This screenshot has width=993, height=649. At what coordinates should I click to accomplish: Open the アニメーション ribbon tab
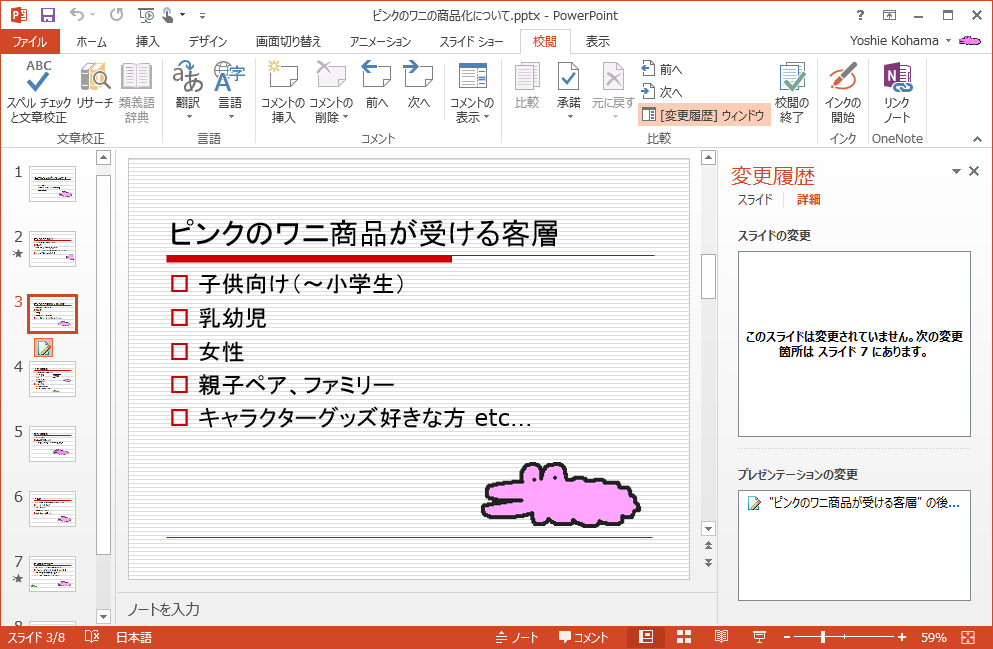pyautogui.click(x=380, y=42)
